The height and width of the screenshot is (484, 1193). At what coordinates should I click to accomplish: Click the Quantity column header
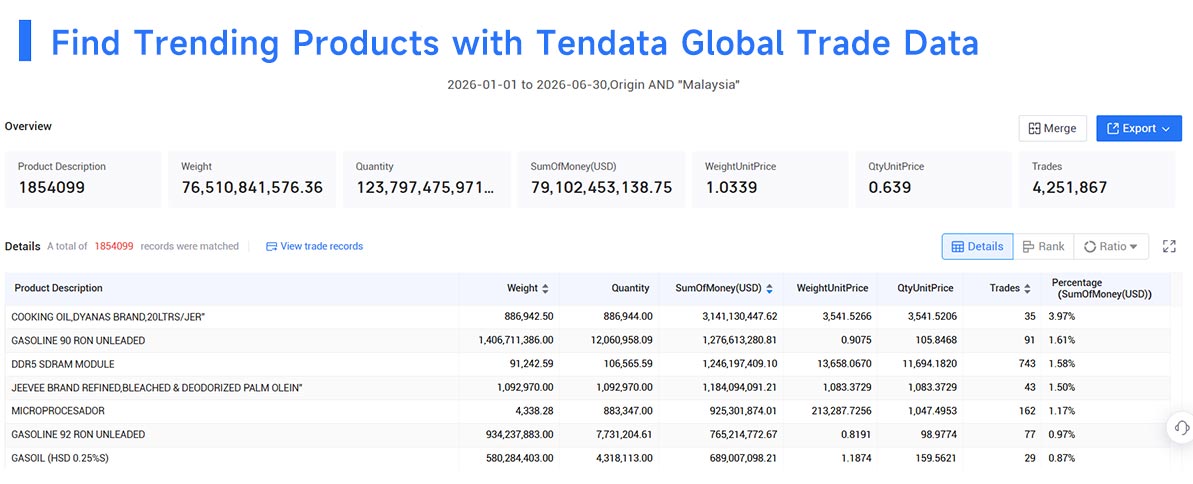click(630, 288)
